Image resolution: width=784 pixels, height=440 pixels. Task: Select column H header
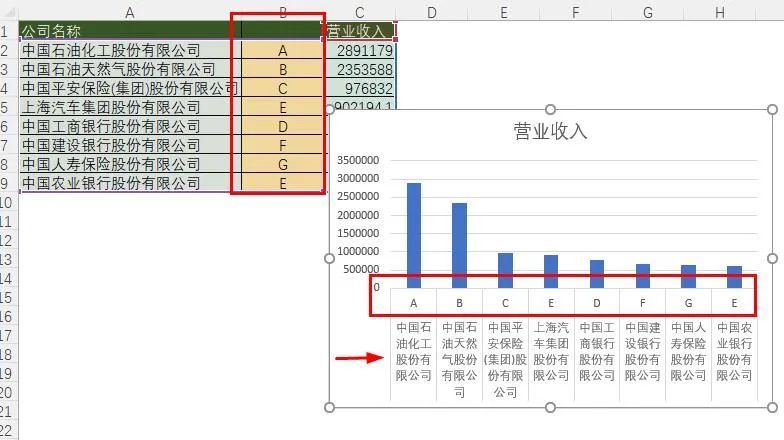pos(720,12)
